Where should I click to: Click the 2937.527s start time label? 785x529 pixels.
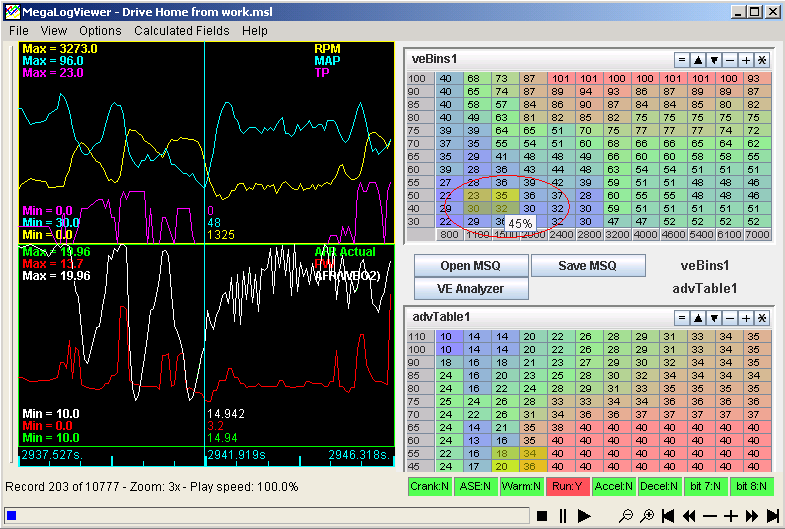point(52,455)
